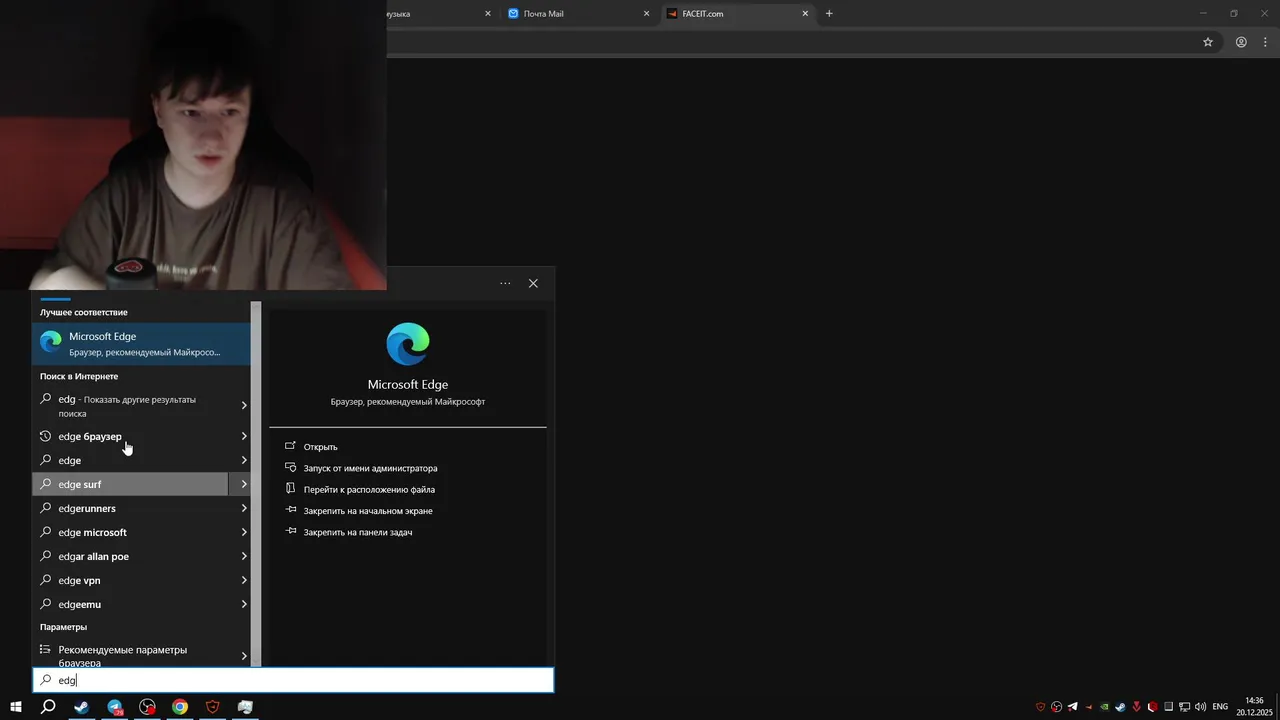
Task: Click the large Microsoft Edge logo
Action: [x=408, y=344]
